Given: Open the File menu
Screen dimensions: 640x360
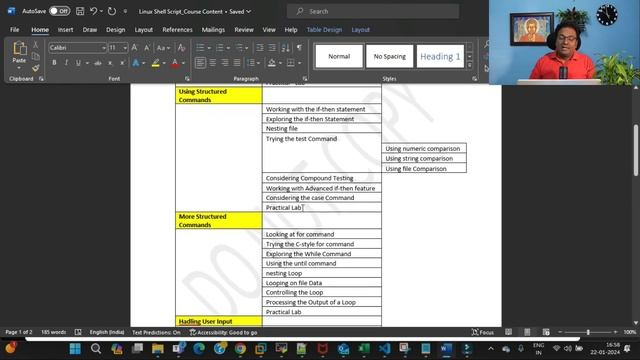Looking at the screenshot, I should tap(15, 30).
